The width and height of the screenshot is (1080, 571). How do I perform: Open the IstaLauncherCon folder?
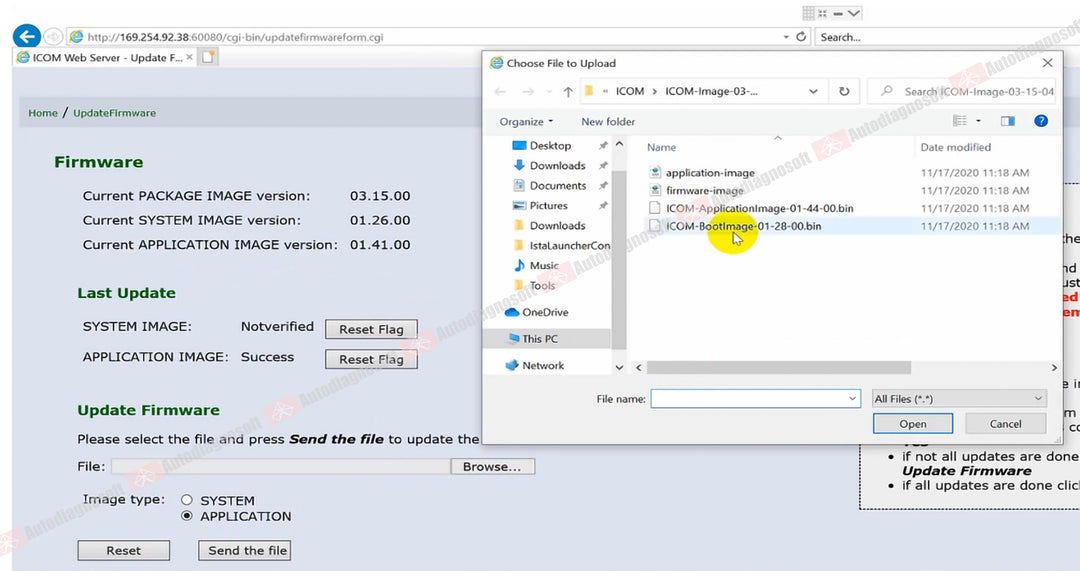tap(570, 245)
